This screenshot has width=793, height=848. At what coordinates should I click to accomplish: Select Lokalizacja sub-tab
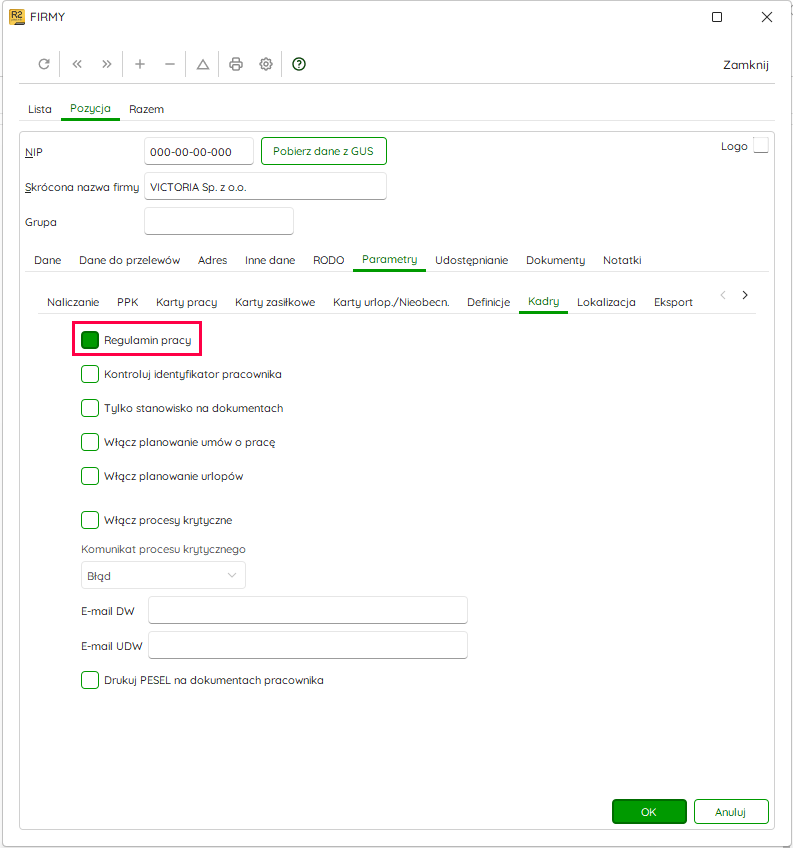coord(606,302)
